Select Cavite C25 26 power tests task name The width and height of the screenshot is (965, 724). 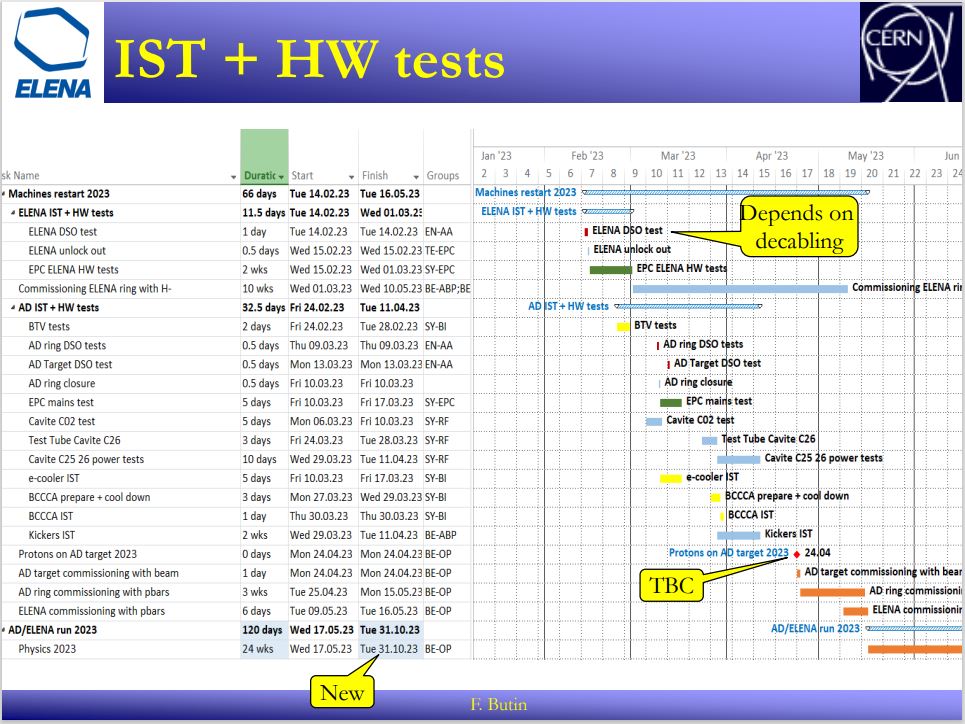(86, 460)
